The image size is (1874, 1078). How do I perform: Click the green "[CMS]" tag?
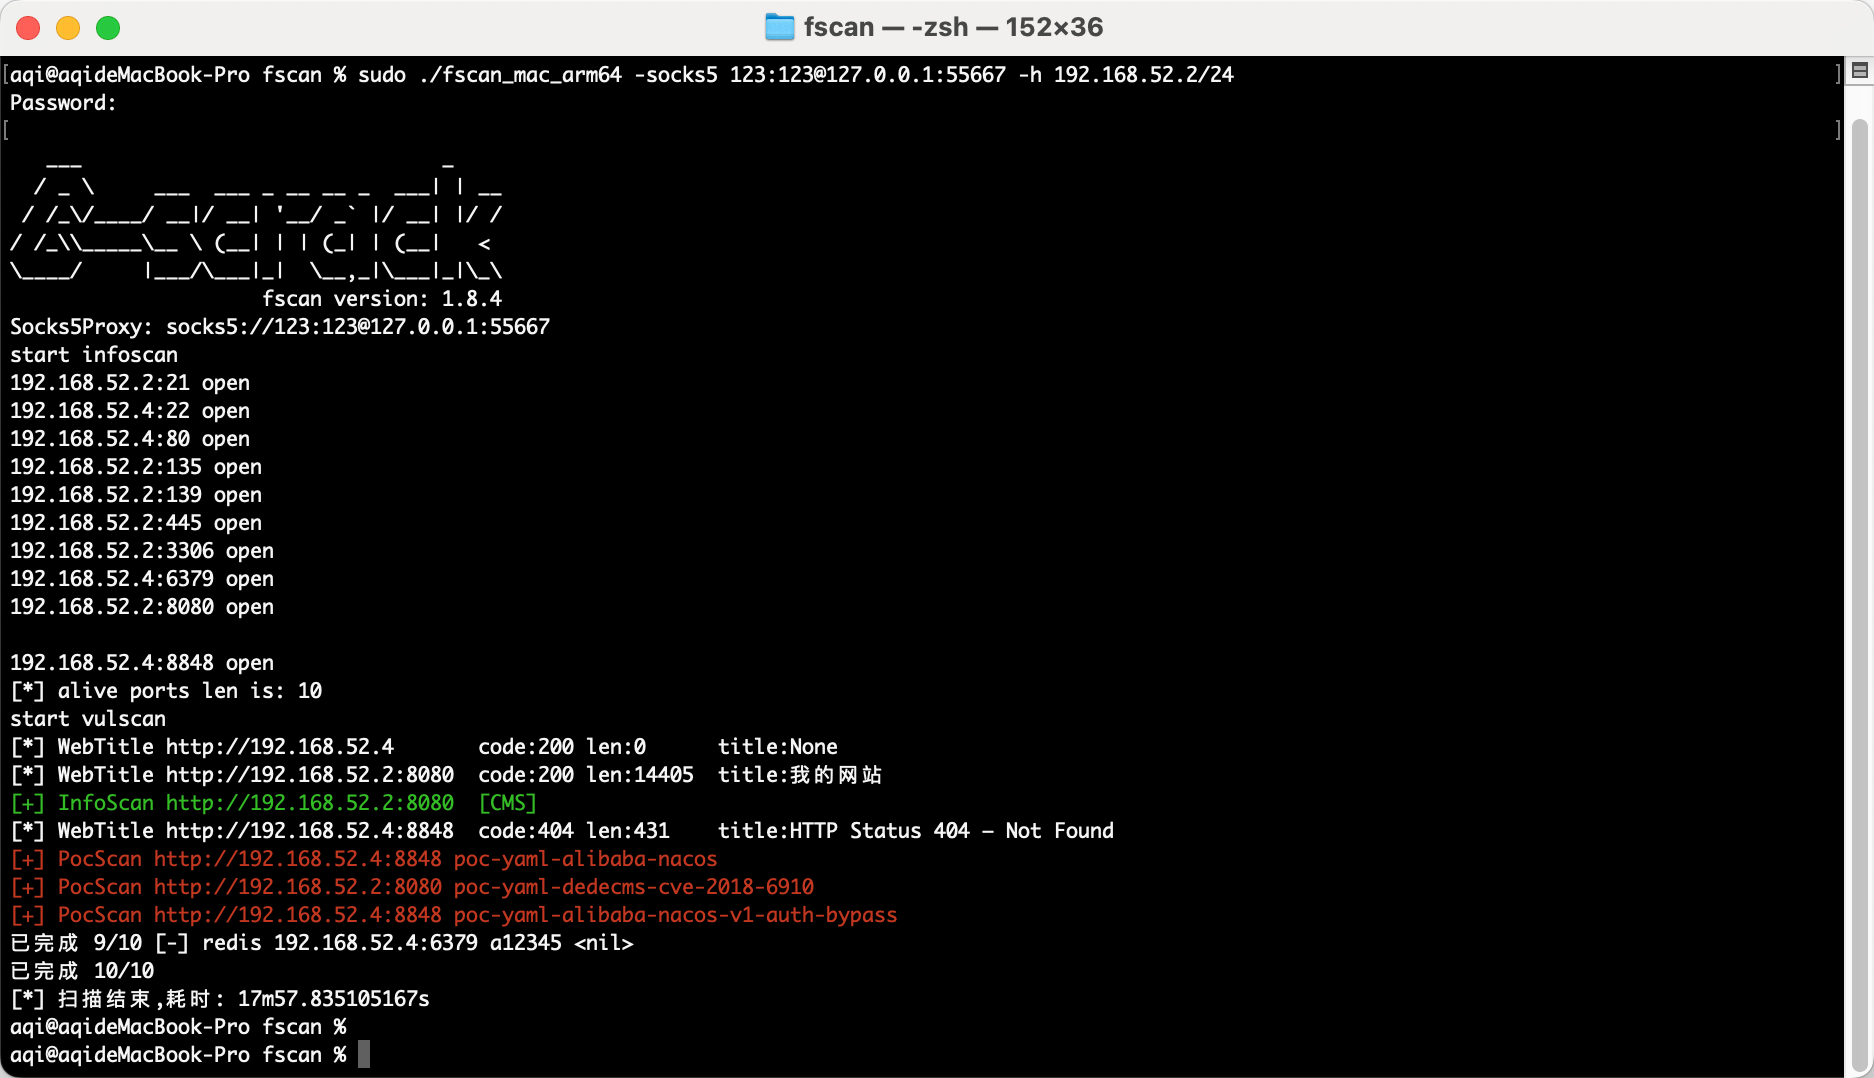point(508,803)
